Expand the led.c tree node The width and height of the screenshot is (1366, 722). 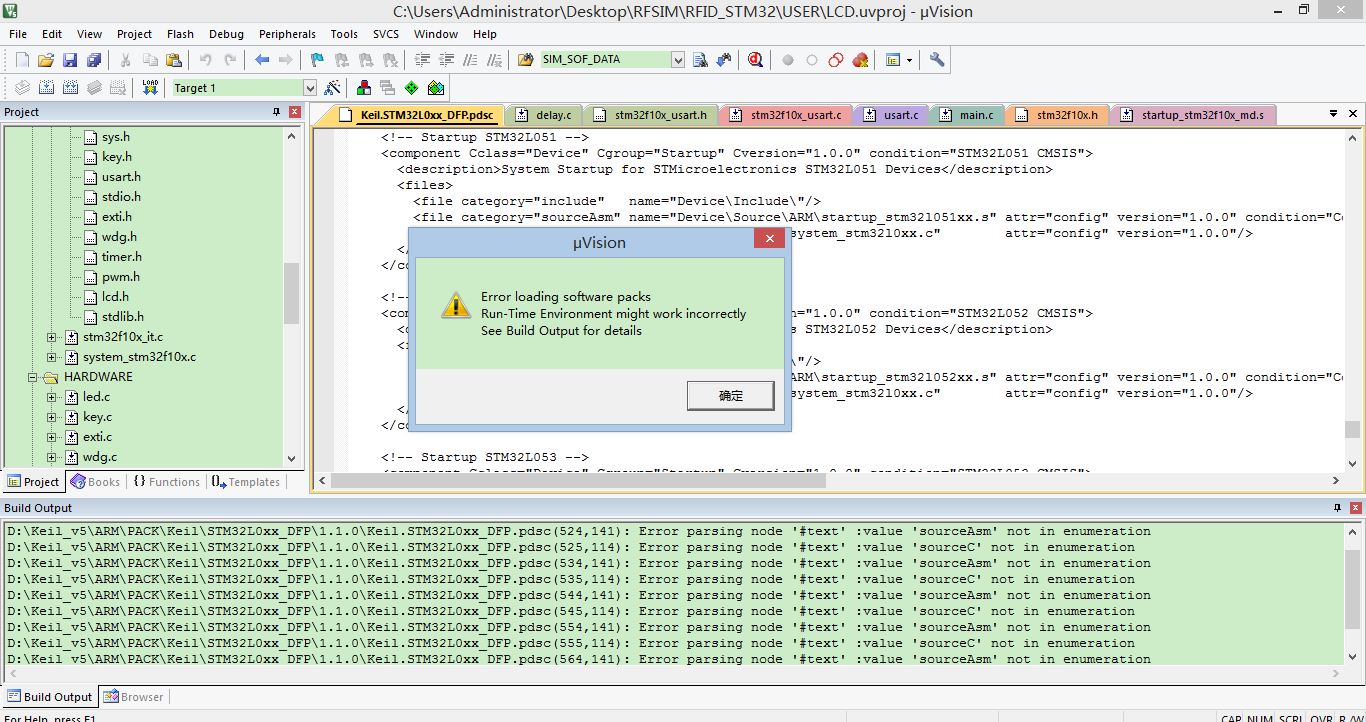tap(52, 397)
